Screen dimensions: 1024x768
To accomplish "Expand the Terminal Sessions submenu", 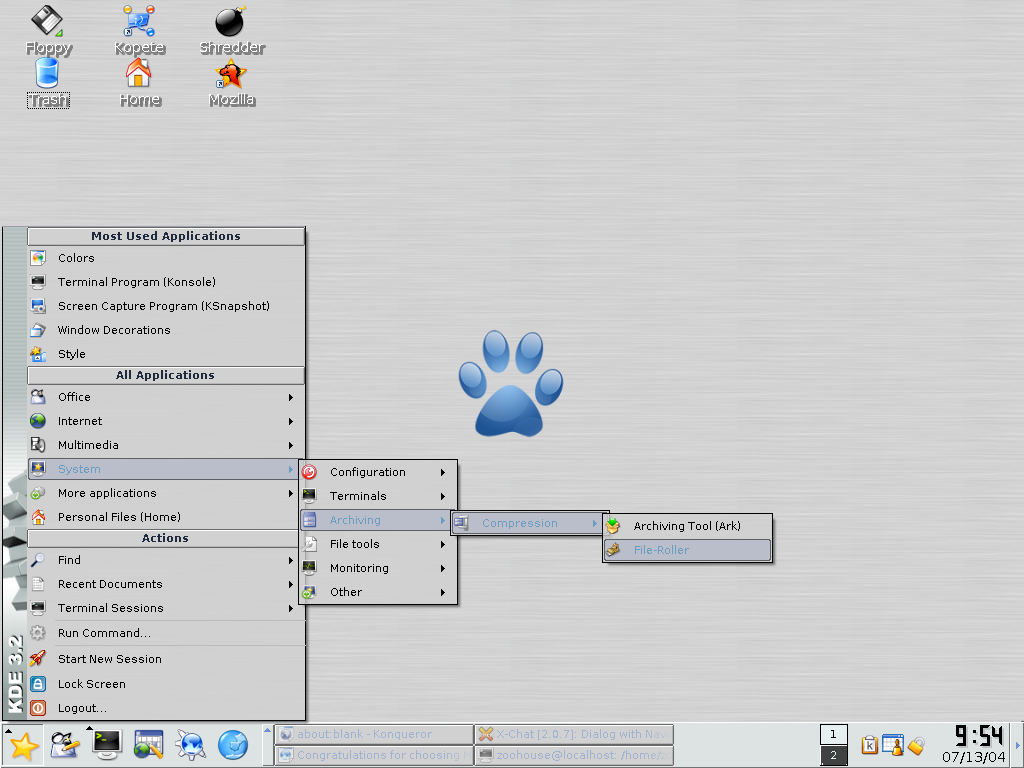I will coord(166,608).
